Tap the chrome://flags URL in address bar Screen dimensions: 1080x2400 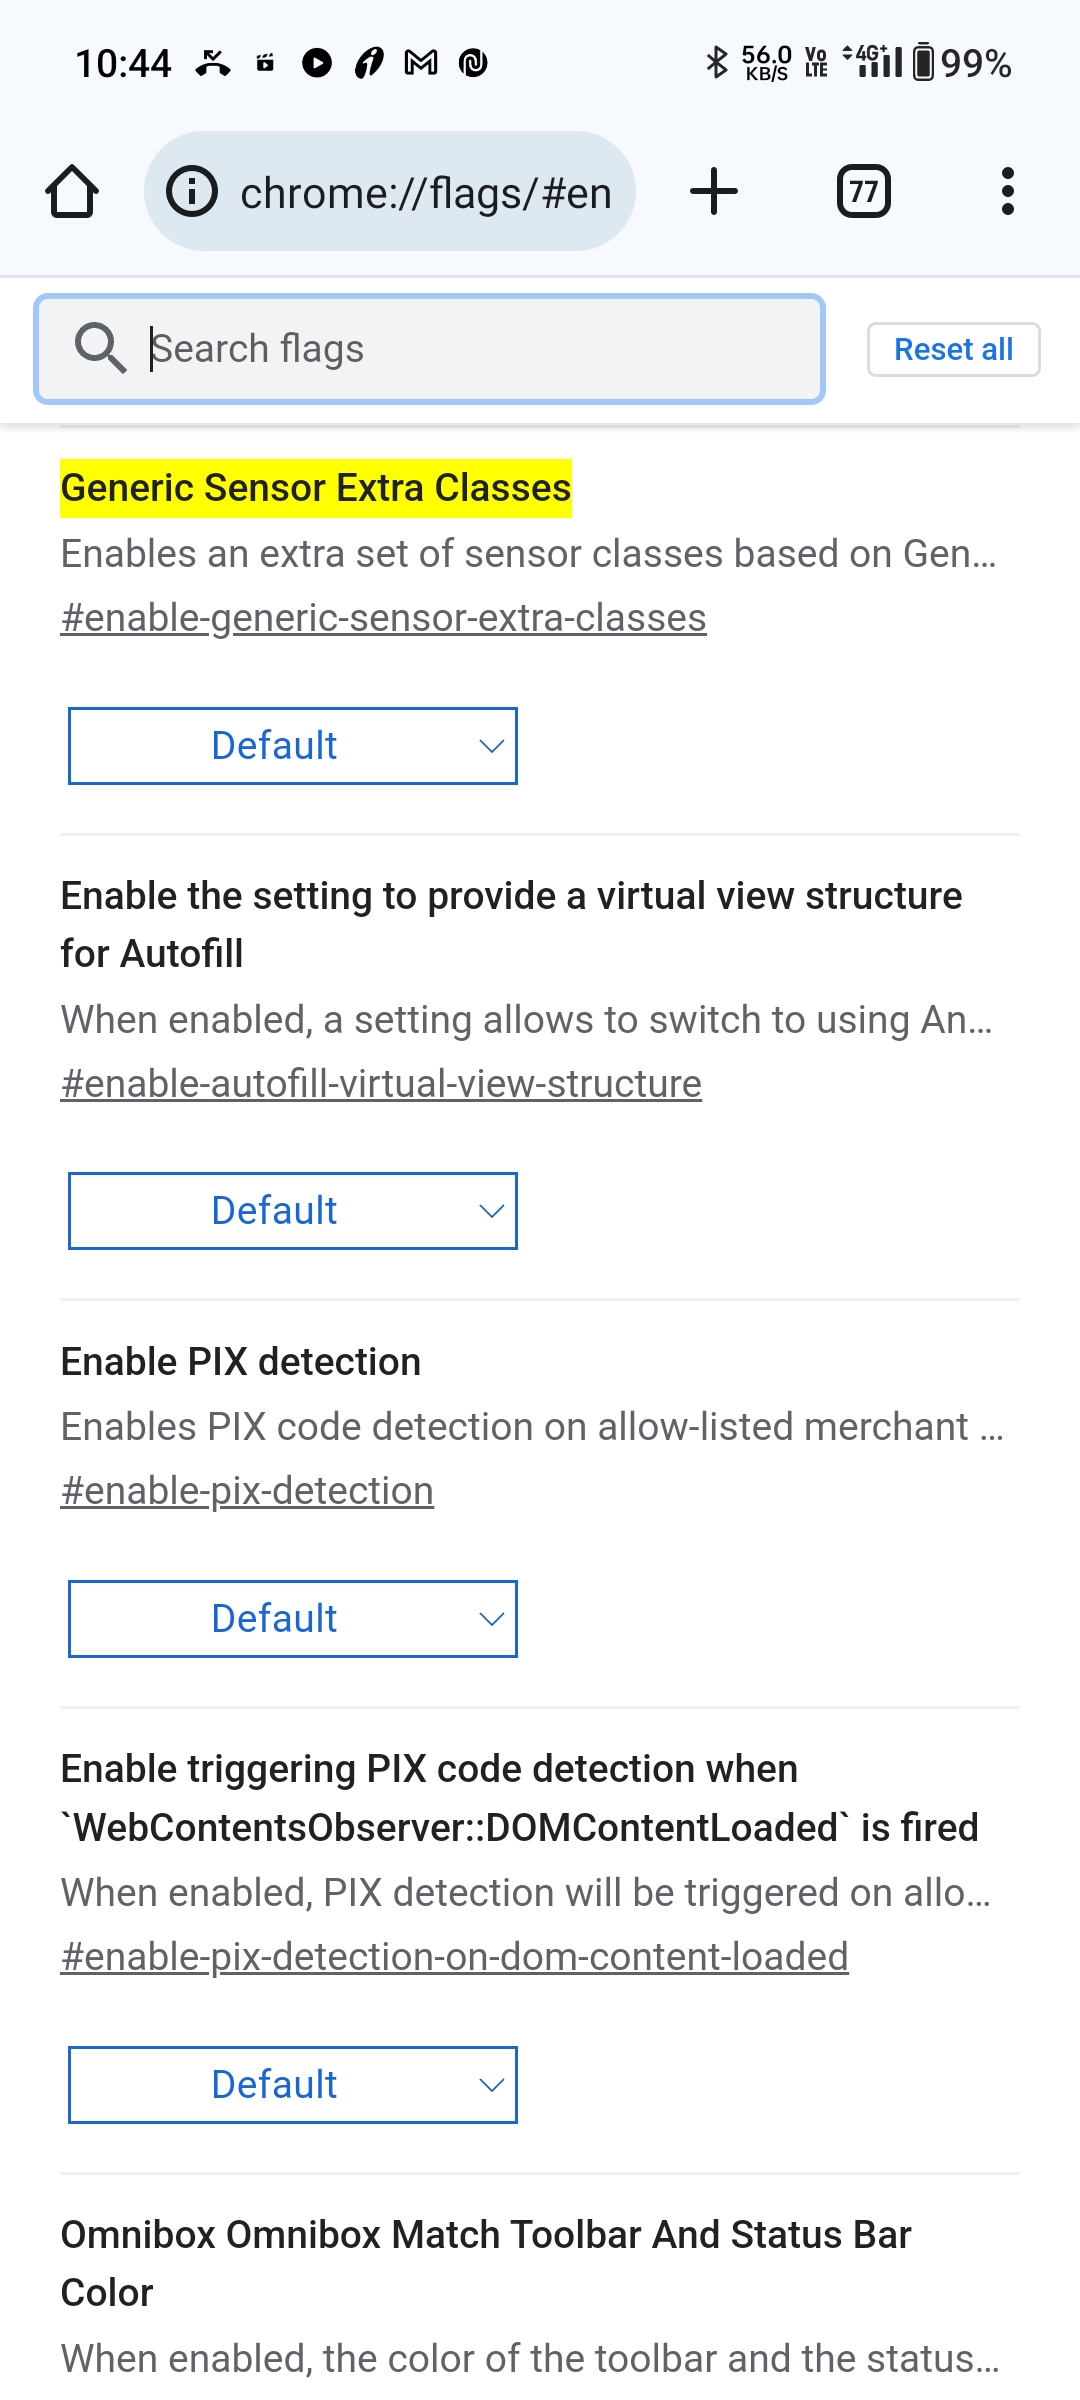click(426, 193)
